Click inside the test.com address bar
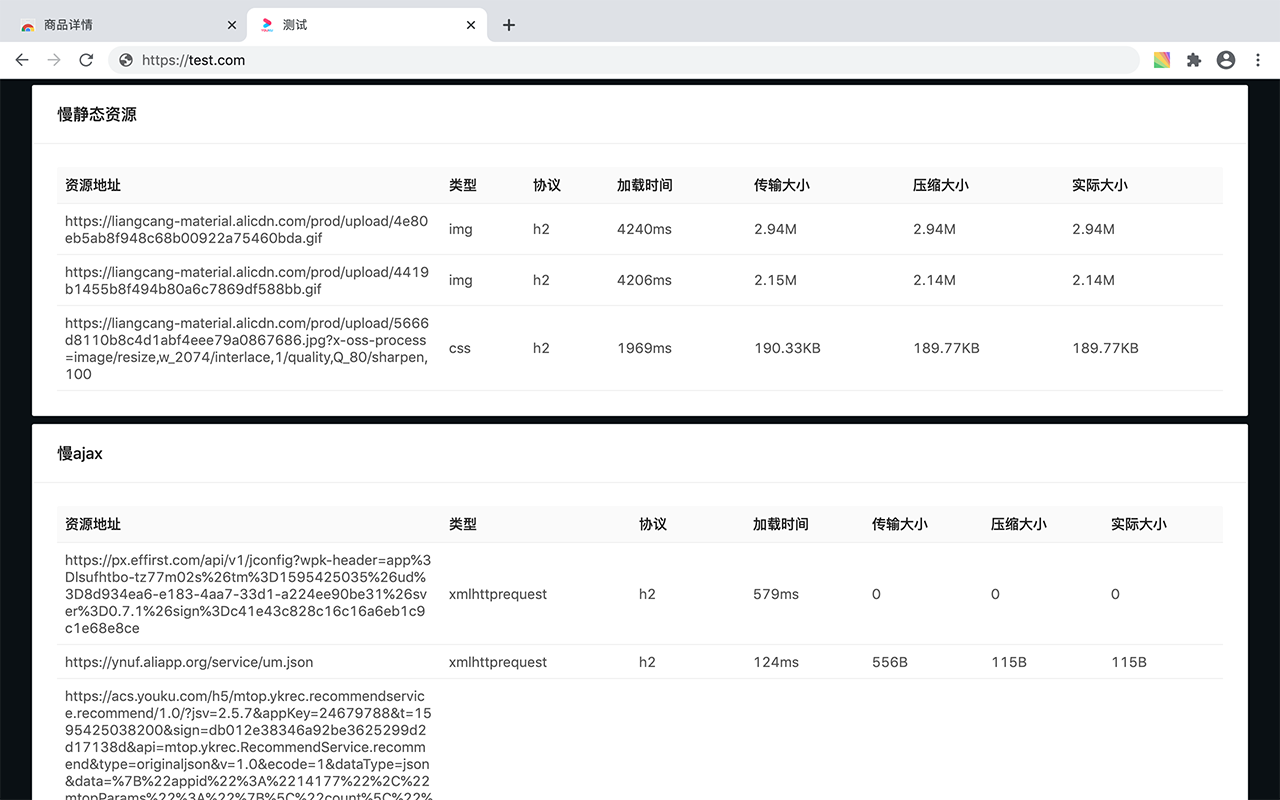Viewport: 1280px width, 800px height. coord(400,60)
